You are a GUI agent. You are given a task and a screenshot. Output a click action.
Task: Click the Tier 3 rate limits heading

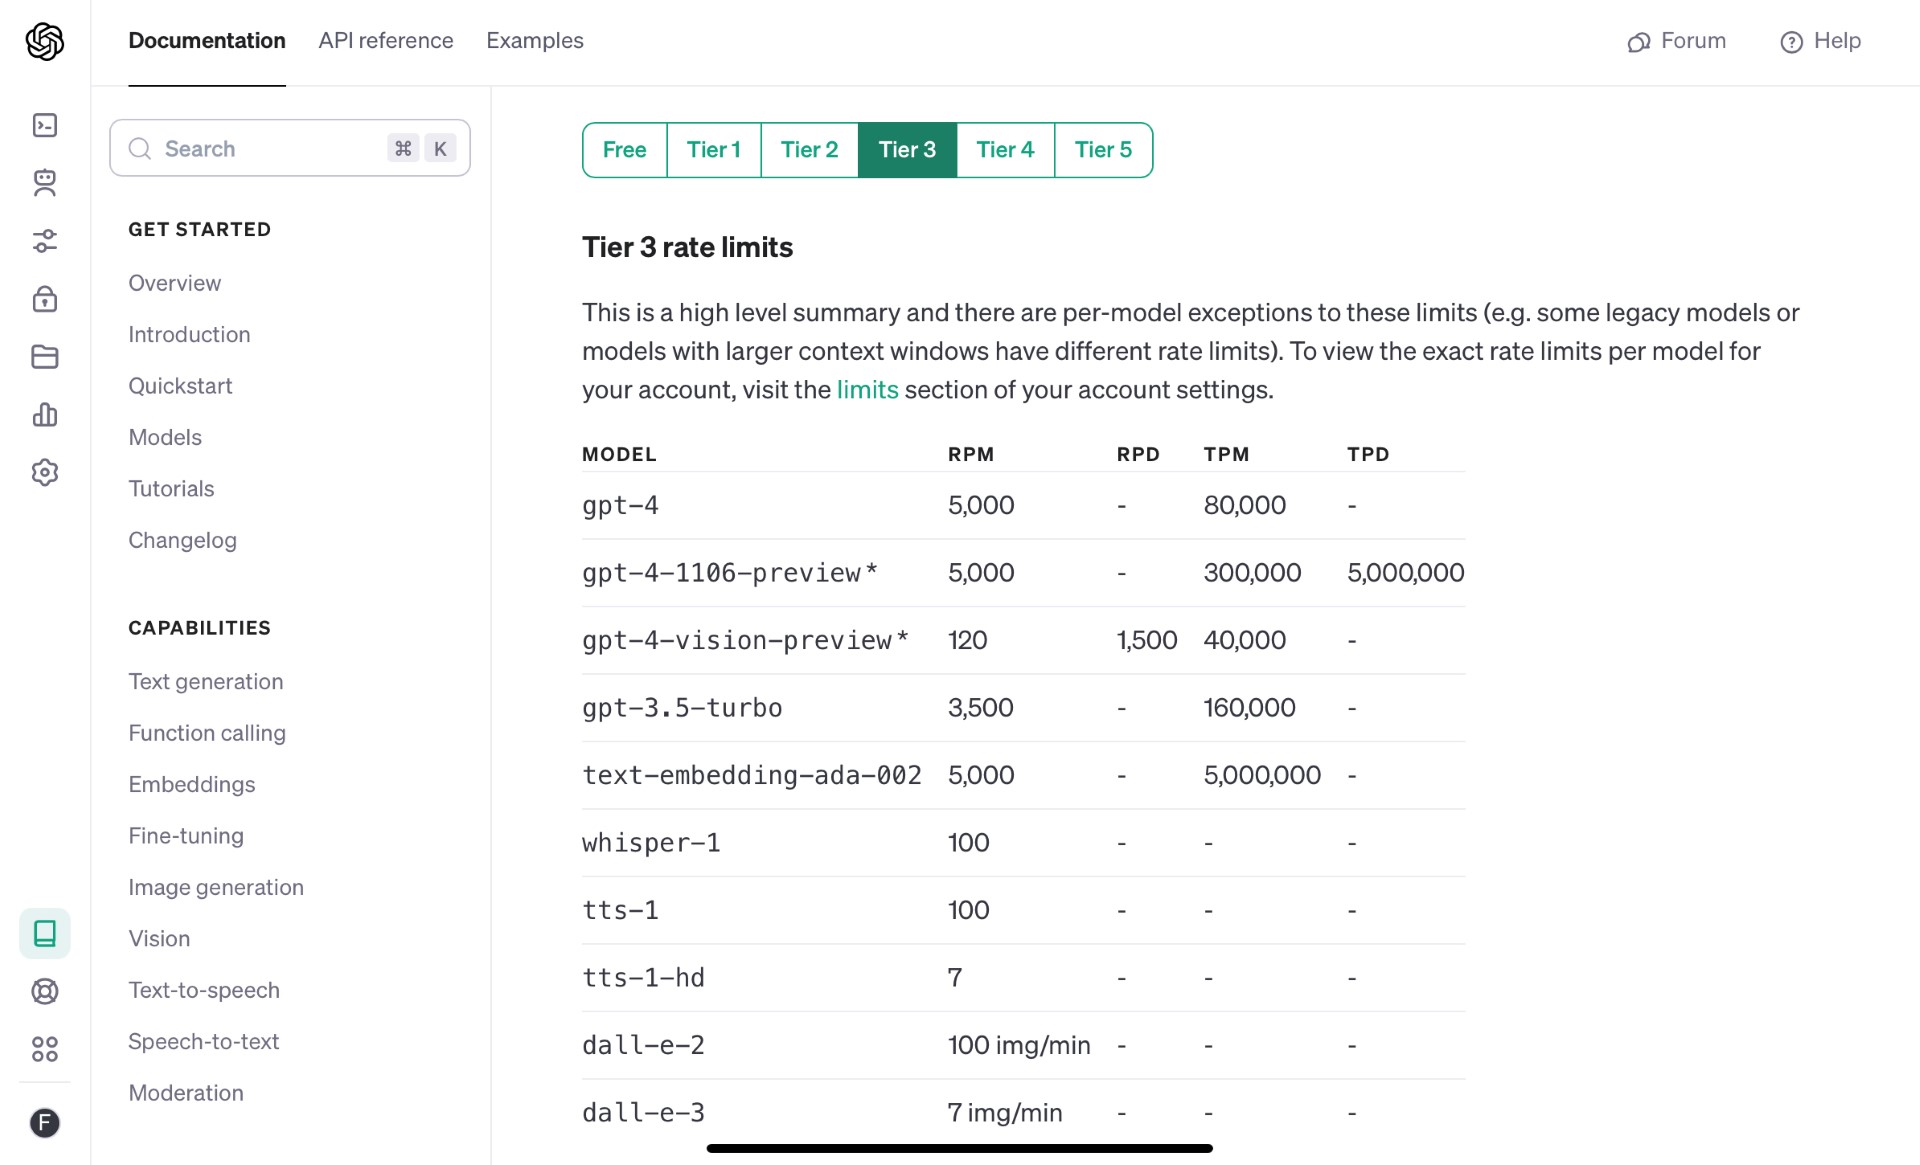pyautogui.click(x=687, y=247)
